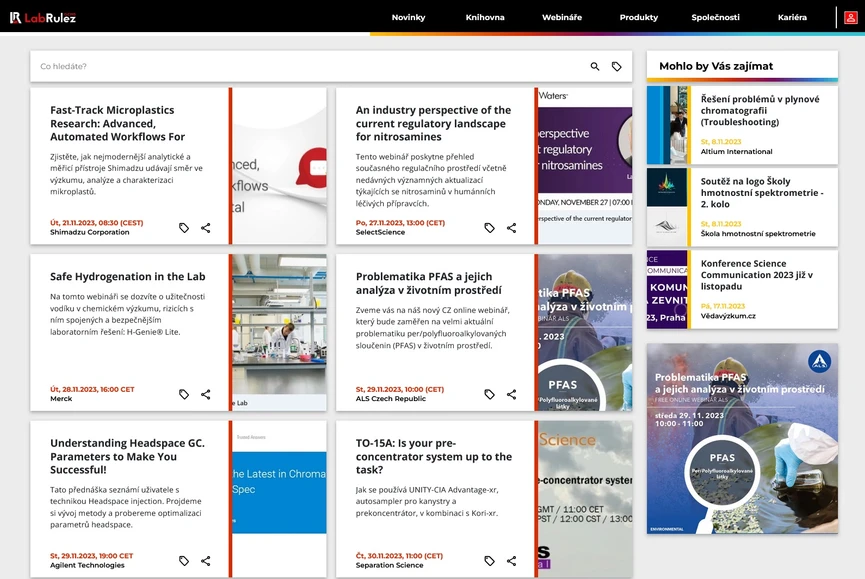Screen dimensions: 865x579
Task: Open tag icon on the nitrosamines webinar card
Action: 489,227
